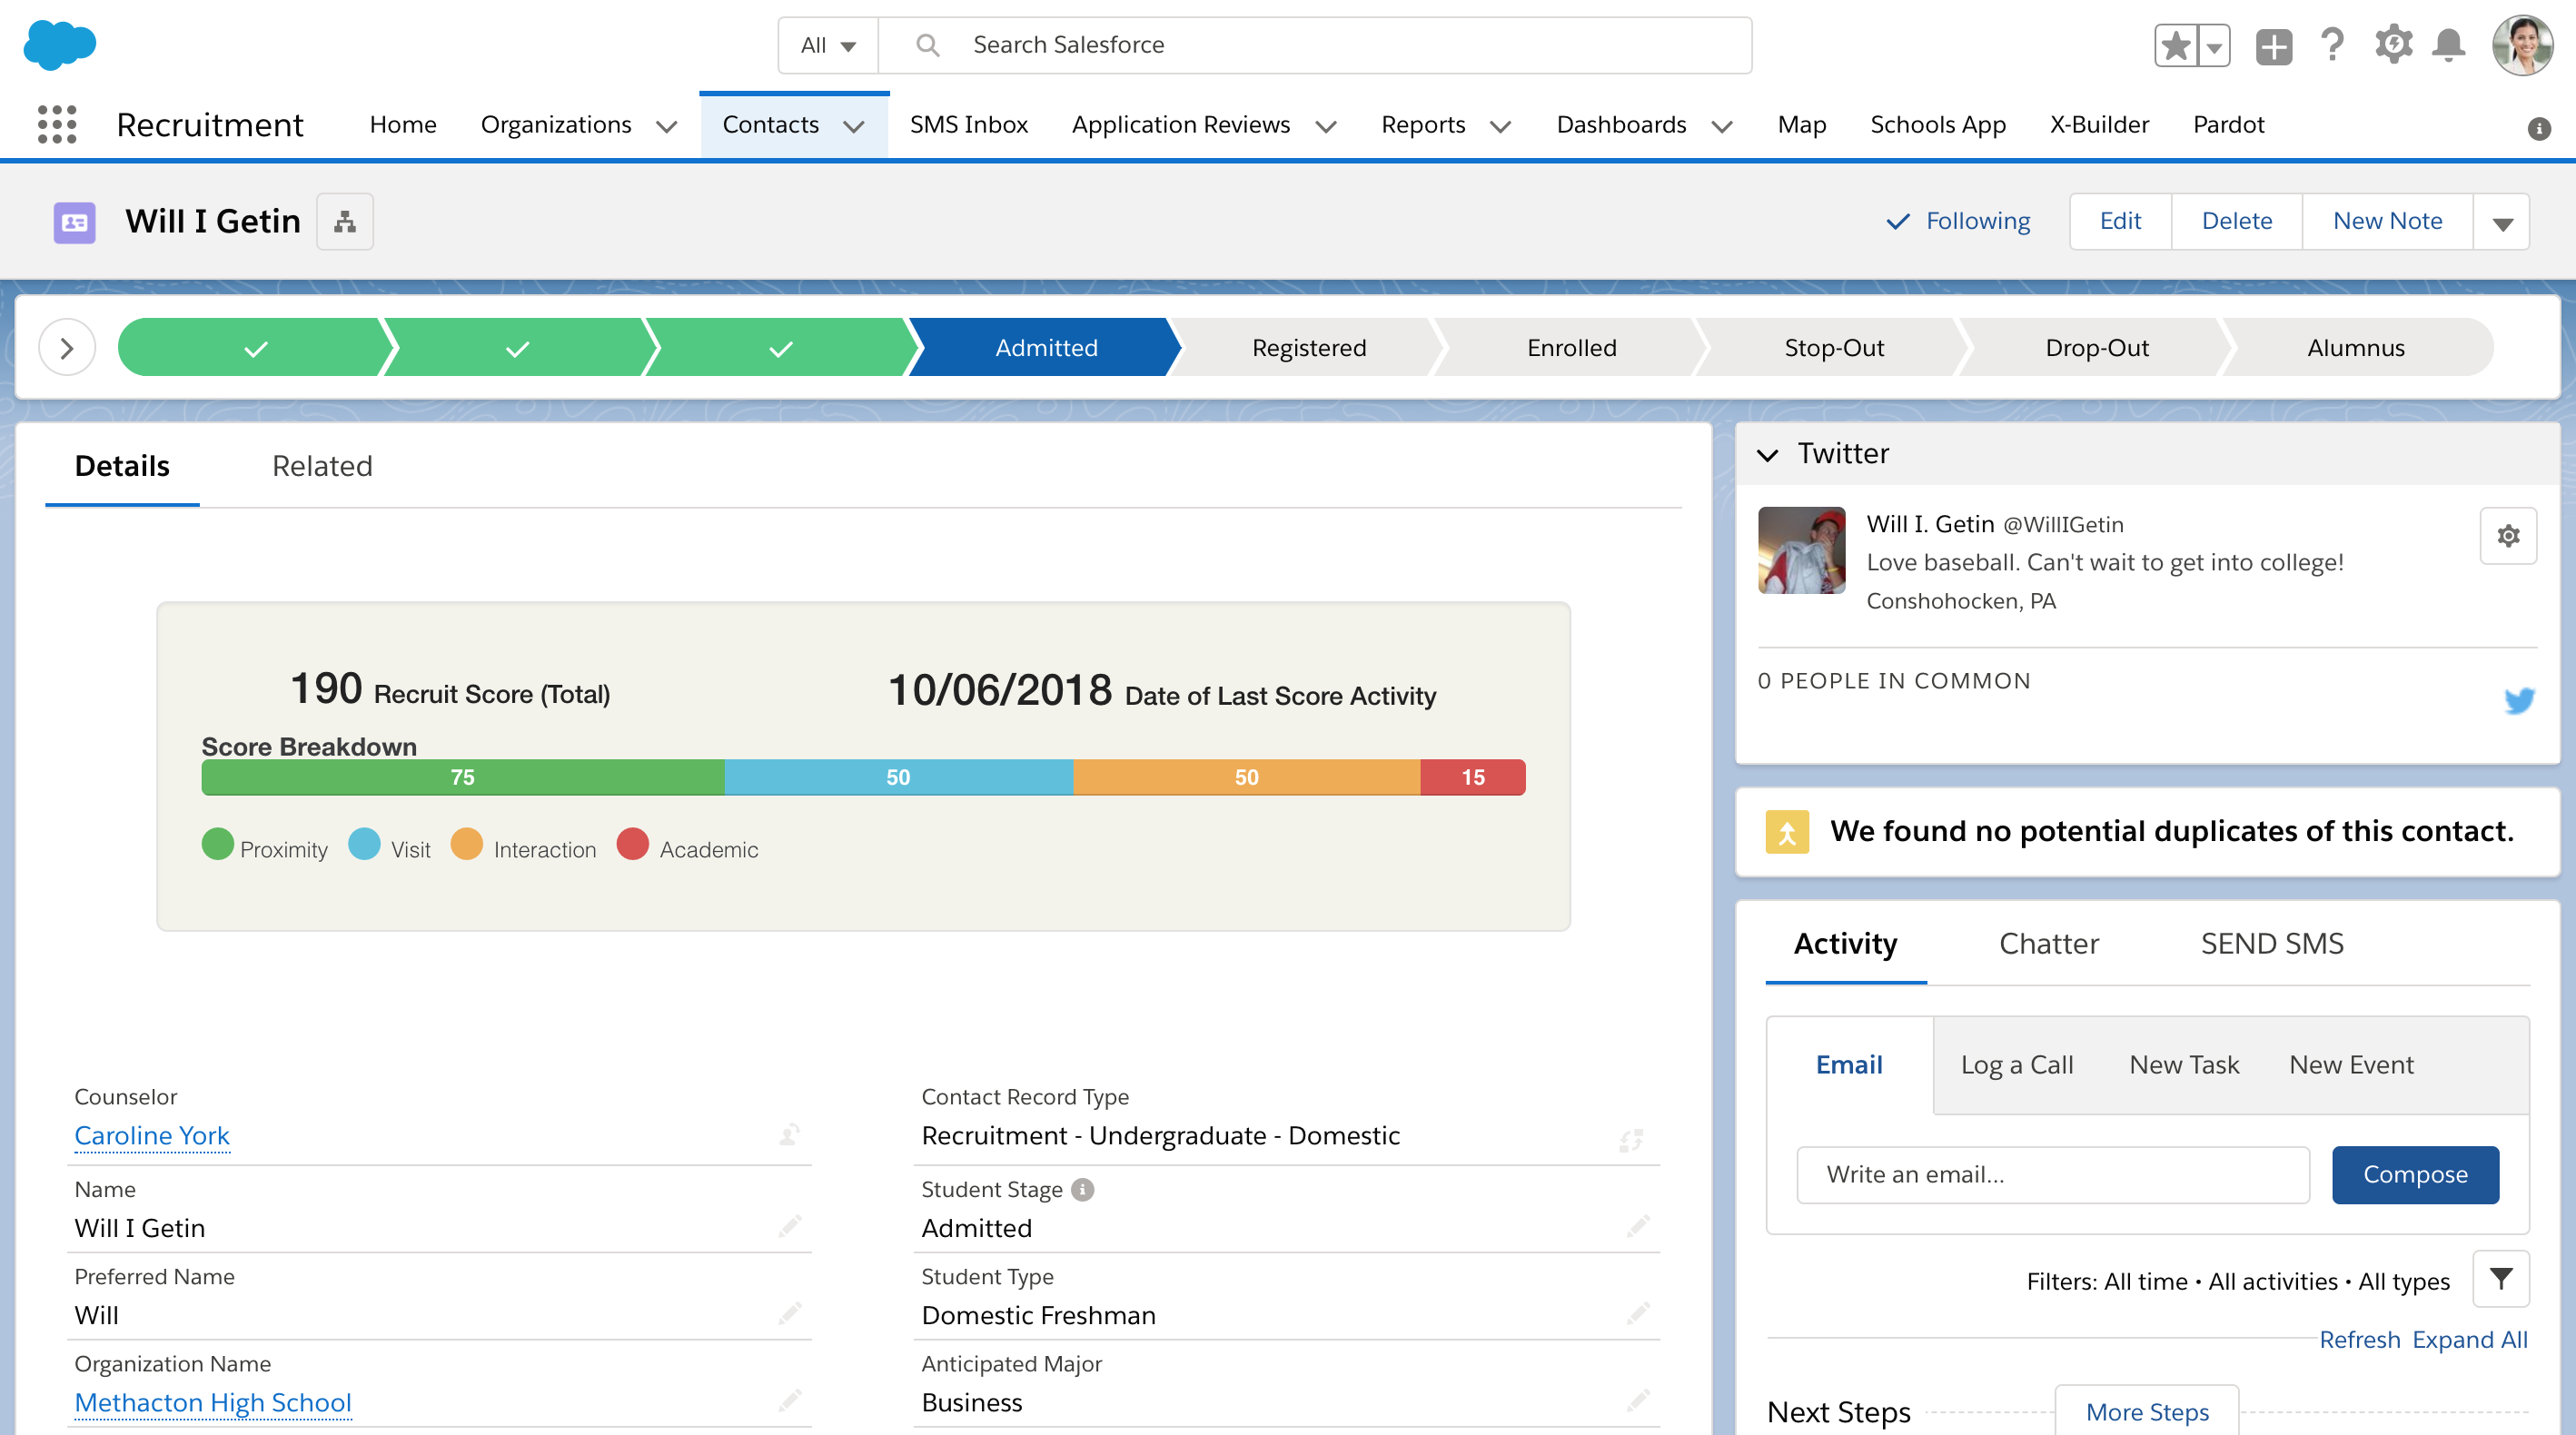Click the activity filter funnel icon
This screenshot has width=2576, height=1435.
[x=2501, y=1279]
